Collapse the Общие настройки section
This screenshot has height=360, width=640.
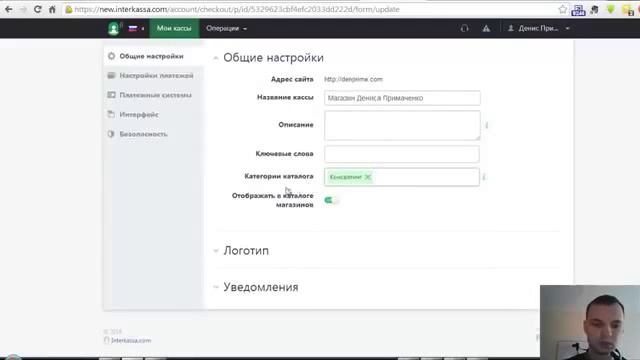click(x=216, y=58)
